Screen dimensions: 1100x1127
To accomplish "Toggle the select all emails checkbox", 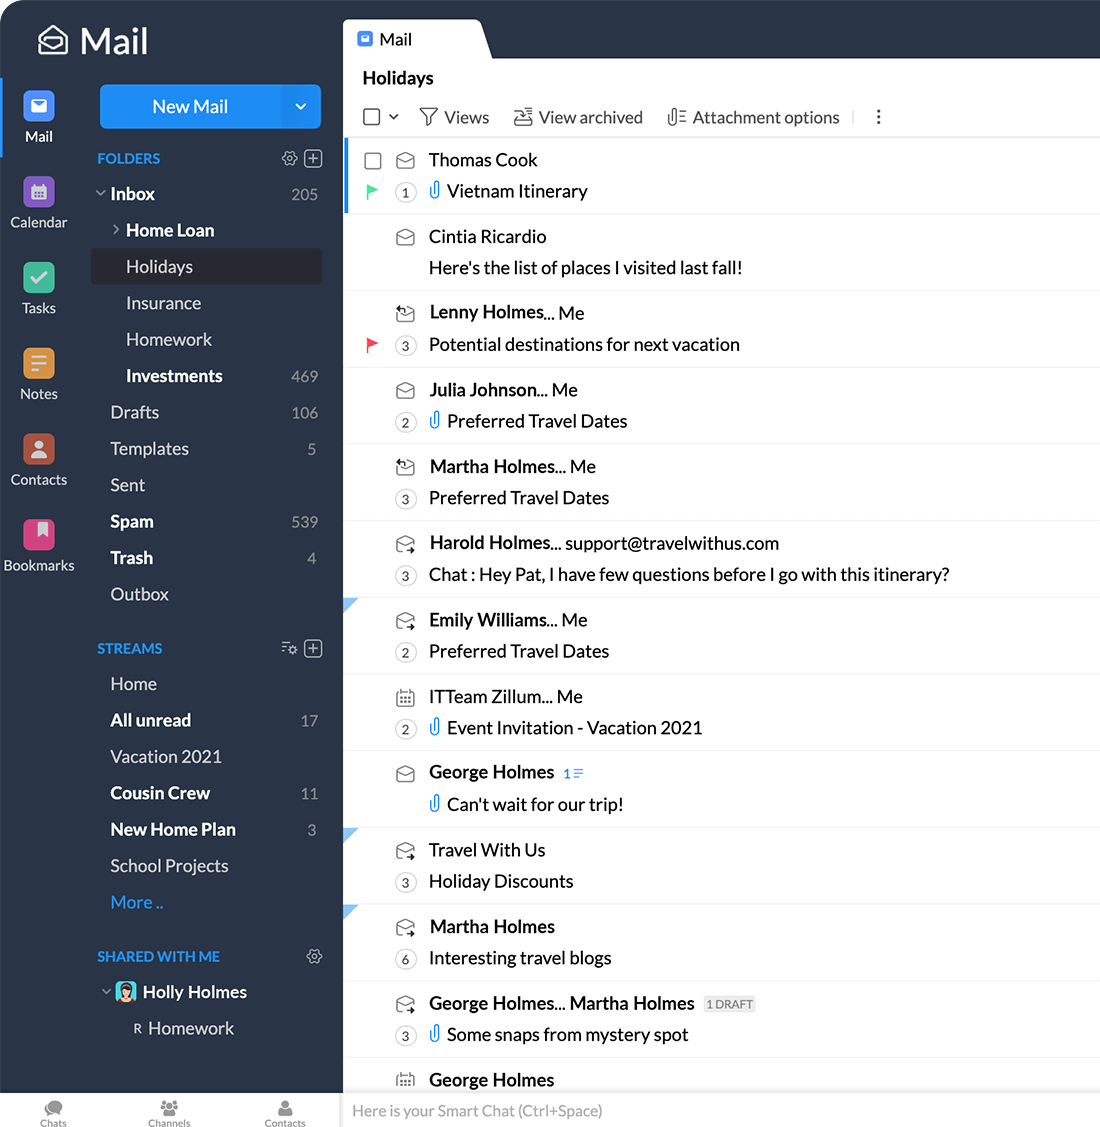I will pos(372,117).
